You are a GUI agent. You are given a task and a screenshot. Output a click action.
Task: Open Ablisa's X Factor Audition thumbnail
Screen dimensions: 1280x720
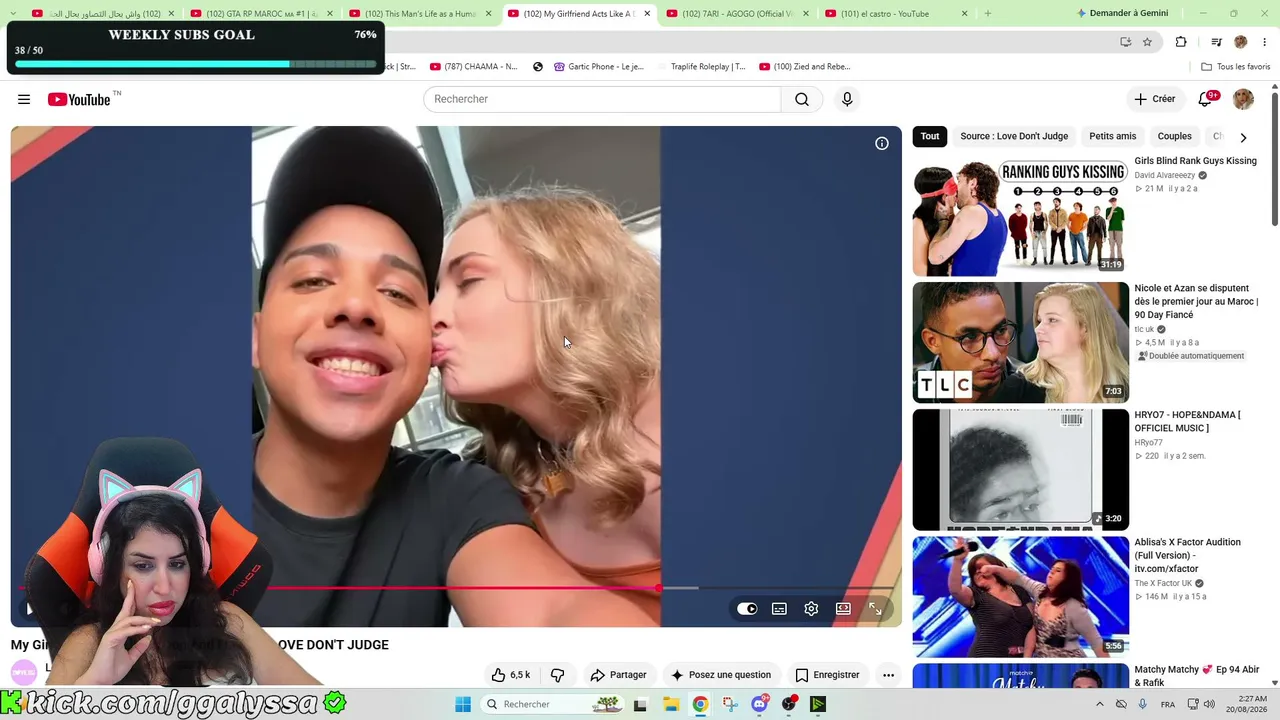(1020, 596)
